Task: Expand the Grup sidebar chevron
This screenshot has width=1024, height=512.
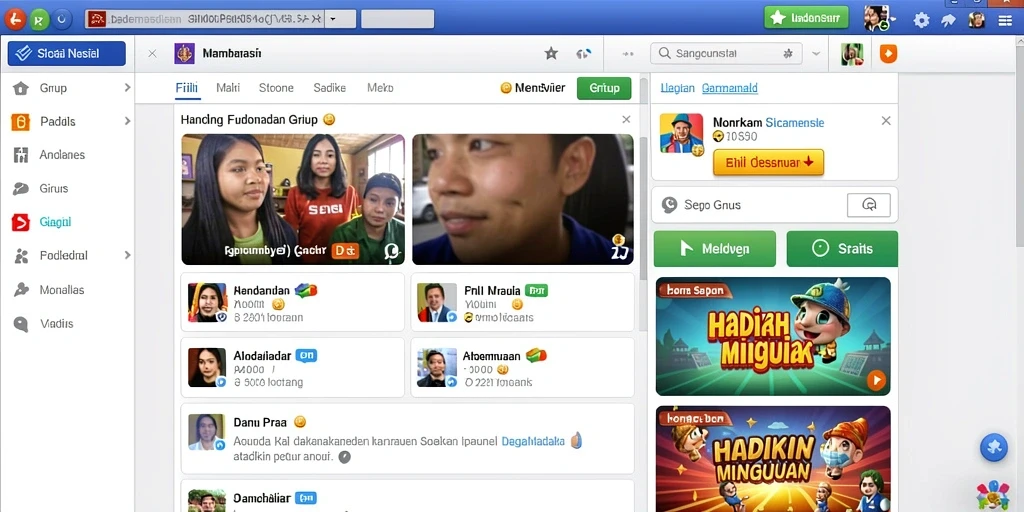Action: (x=127, y=88)
